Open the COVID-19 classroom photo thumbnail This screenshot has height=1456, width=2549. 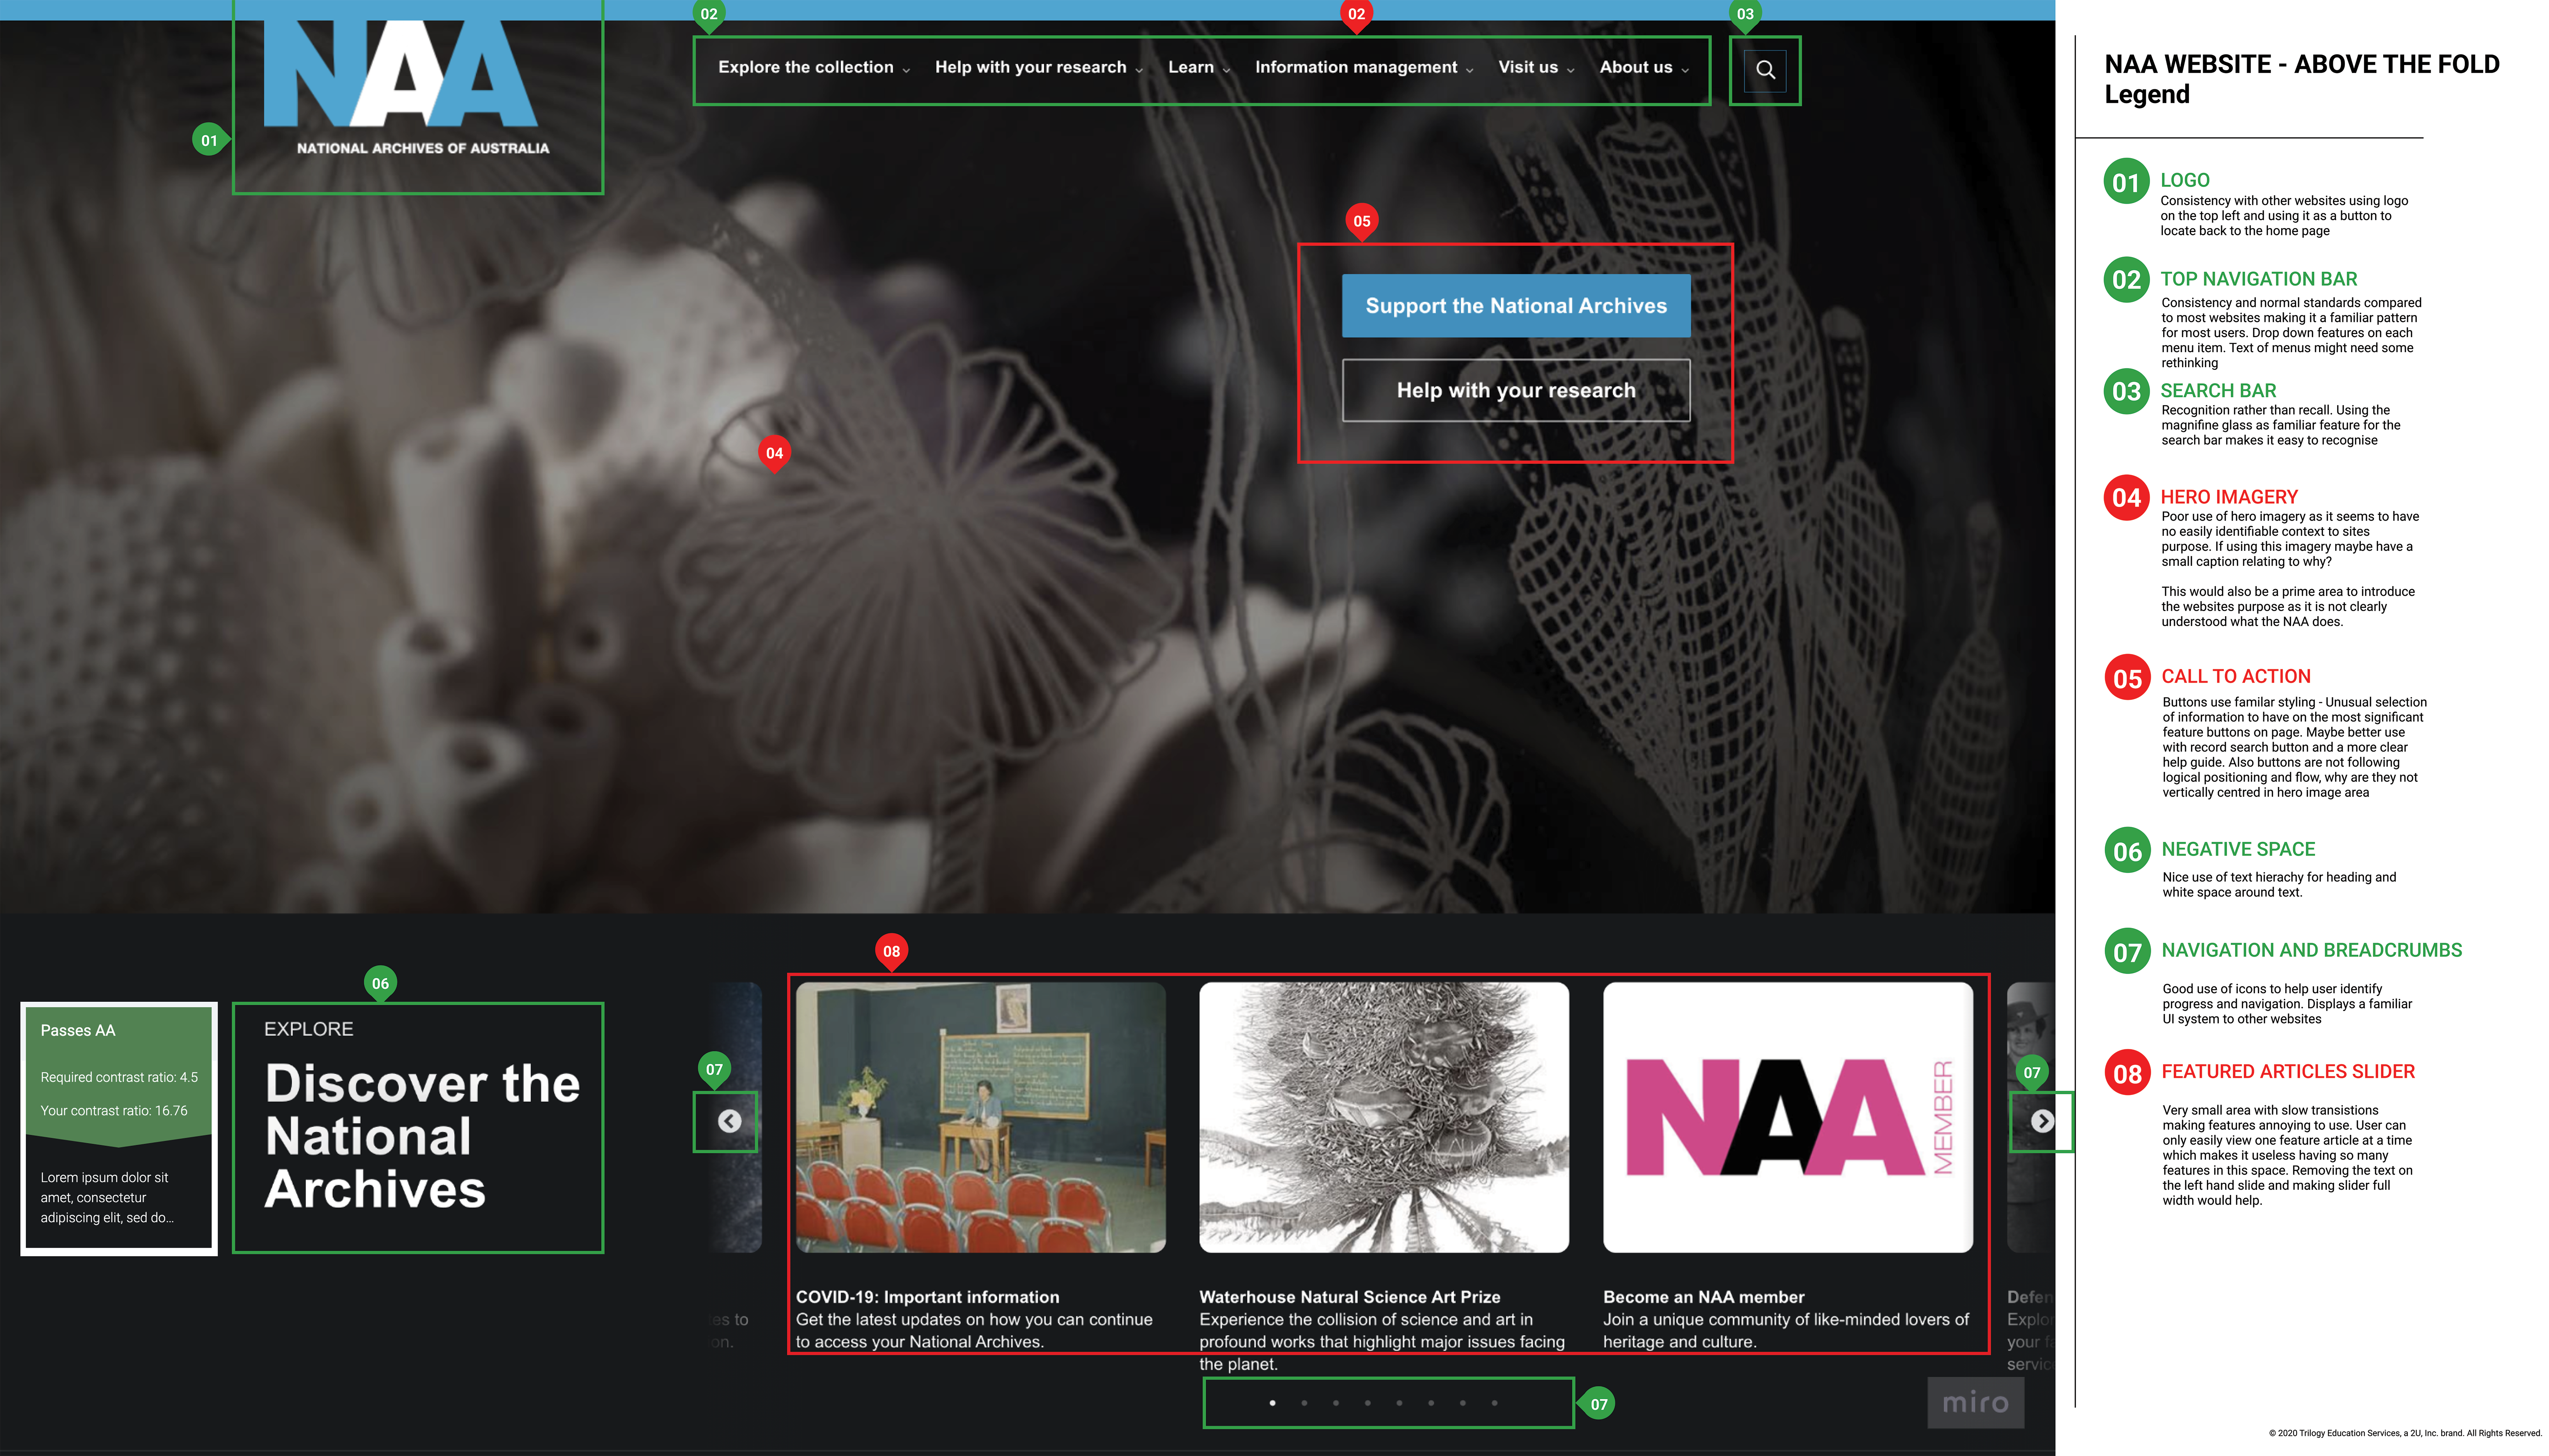[x=980, y=1117]
